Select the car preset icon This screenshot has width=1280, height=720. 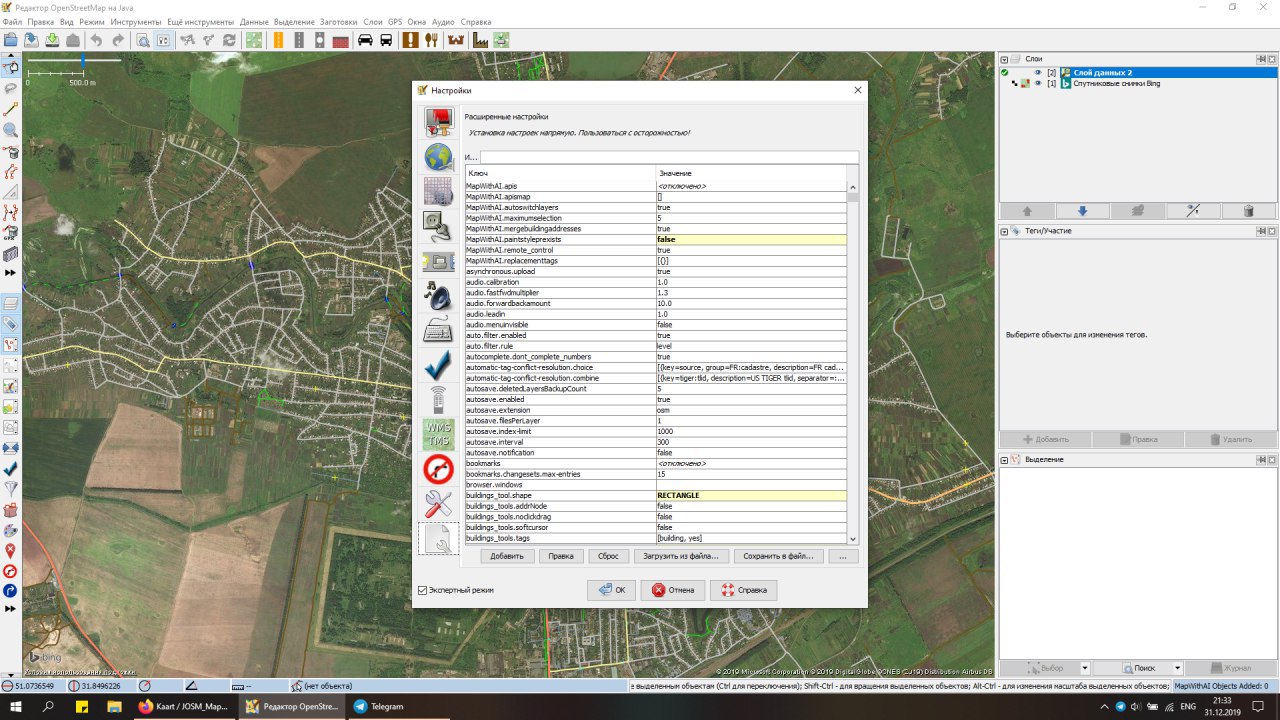[x=365, y=40]
